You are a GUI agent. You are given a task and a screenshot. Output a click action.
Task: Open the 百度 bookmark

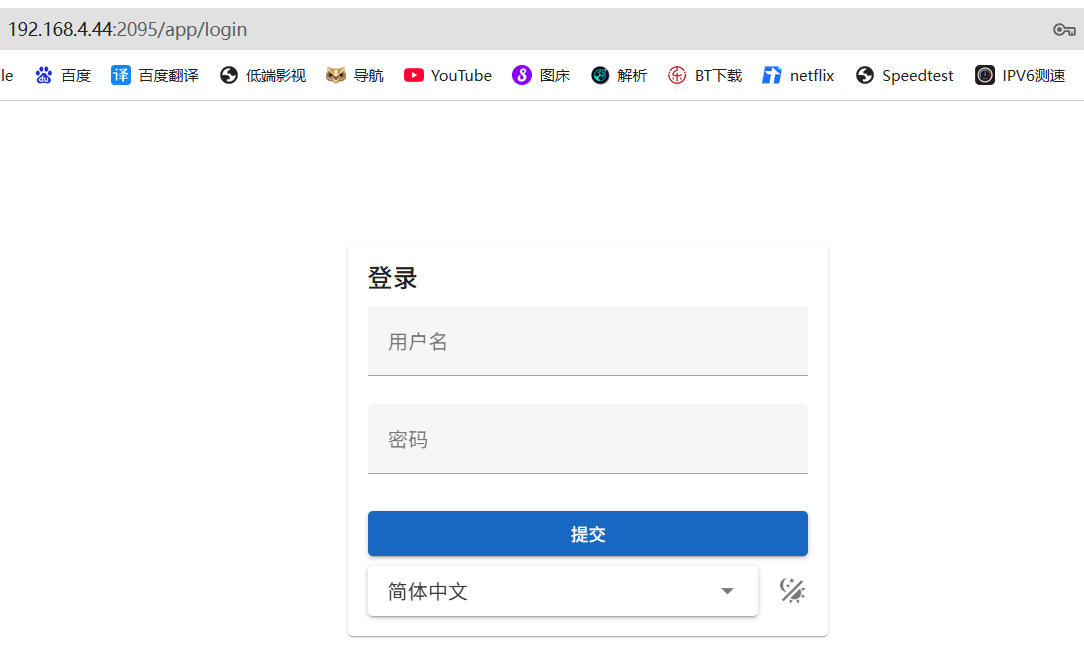coord(63,76)
